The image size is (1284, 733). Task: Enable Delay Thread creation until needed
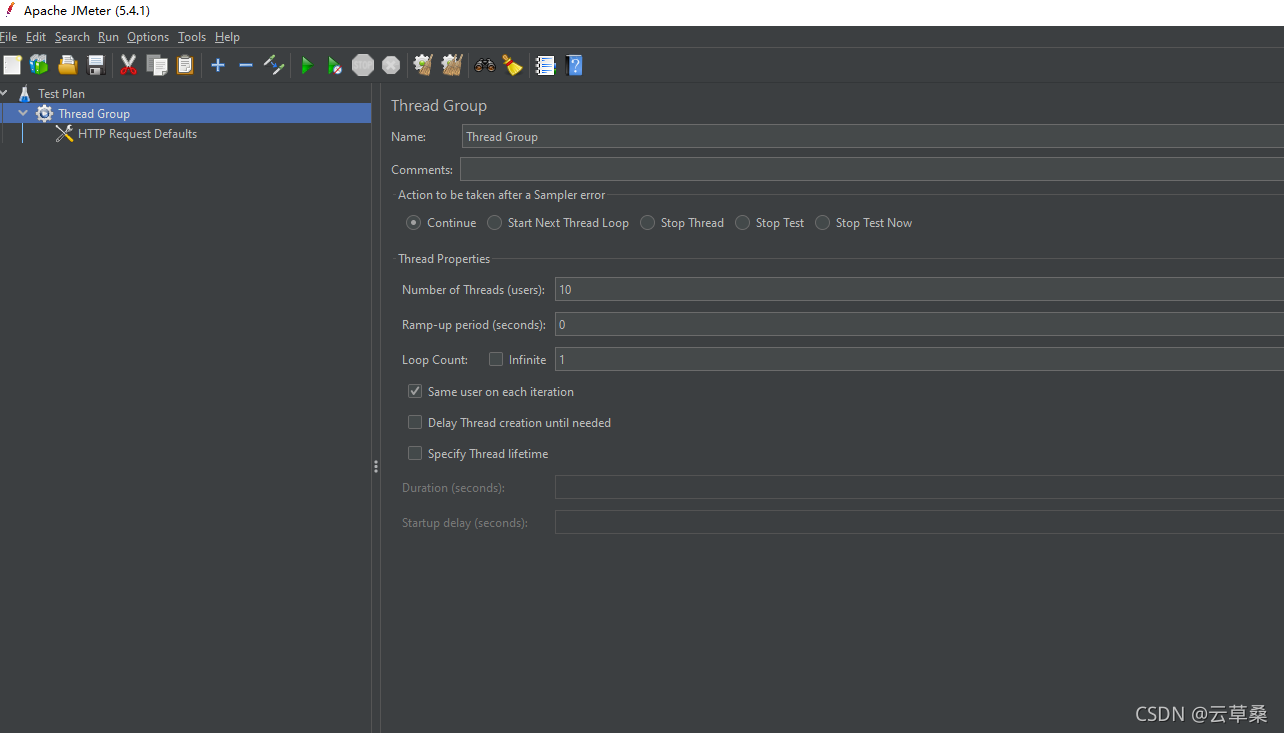point(415,422)
